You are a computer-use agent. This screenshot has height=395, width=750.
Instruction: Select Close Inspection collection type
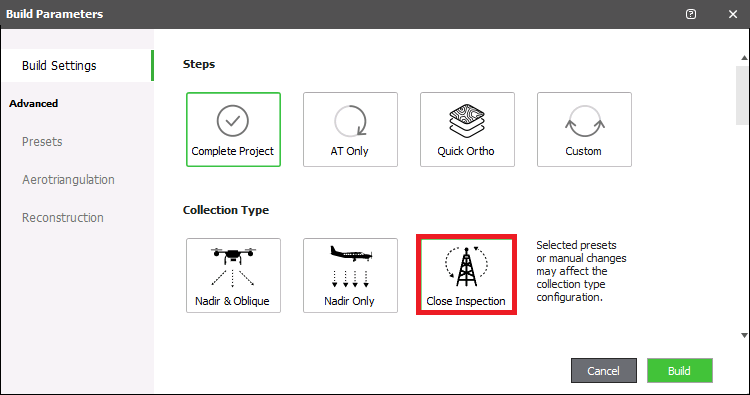466,274
